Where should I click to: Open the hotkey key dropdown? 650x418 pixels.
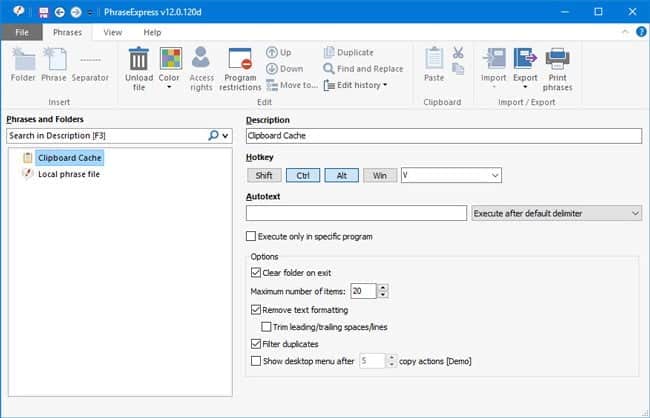click(x=495, y=175)
